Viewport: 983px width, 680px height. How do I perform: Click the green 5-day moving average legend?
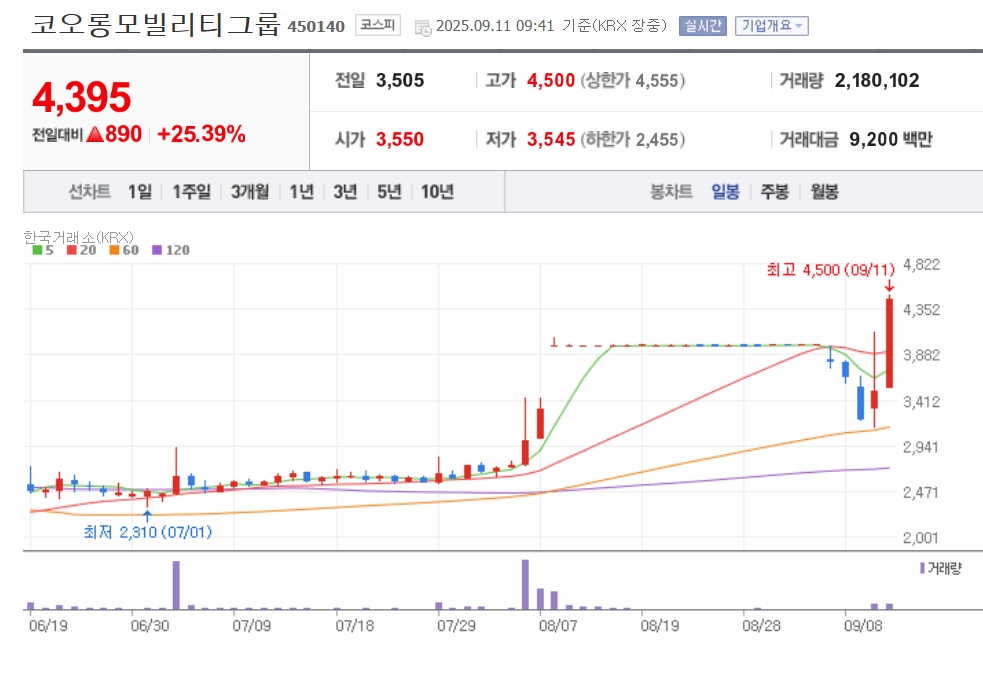[43, 250]
